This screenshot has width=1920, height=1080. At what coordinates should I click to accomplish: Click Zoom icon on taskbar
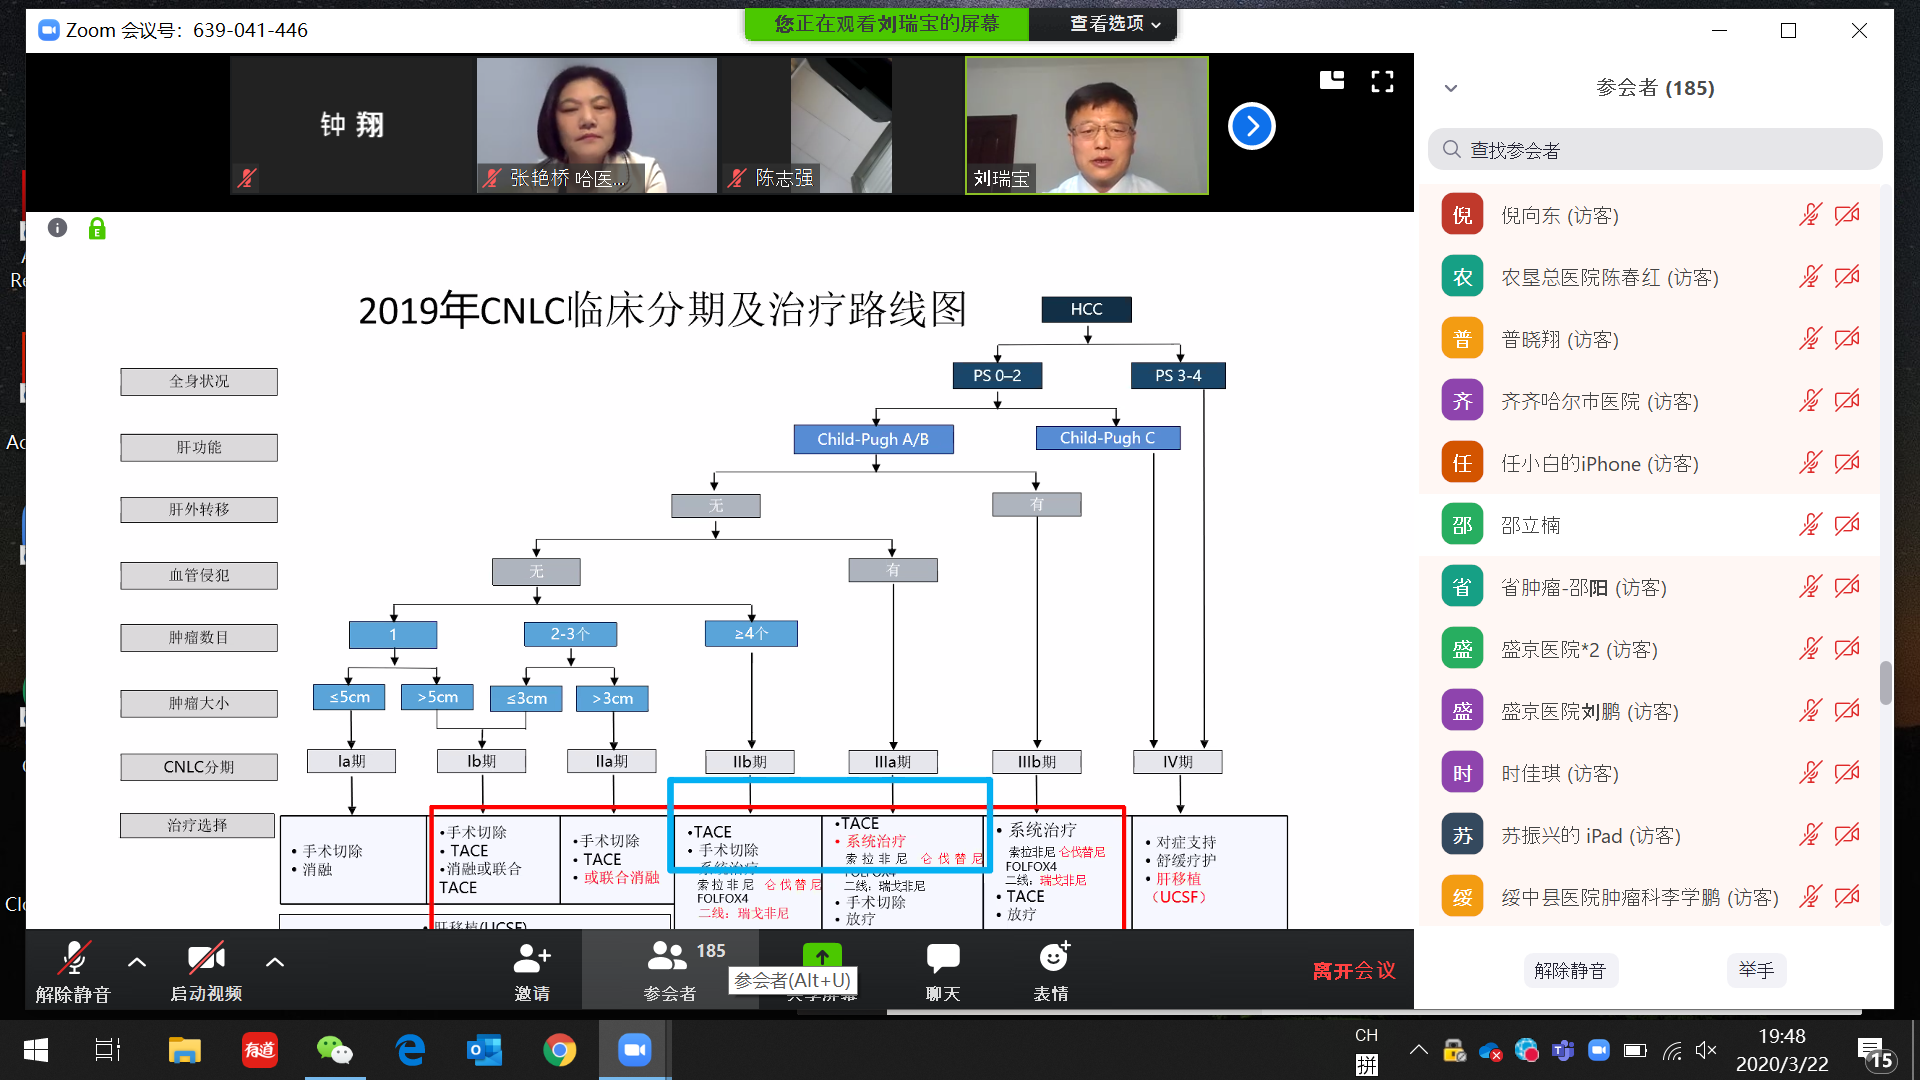click(634, 1050)
